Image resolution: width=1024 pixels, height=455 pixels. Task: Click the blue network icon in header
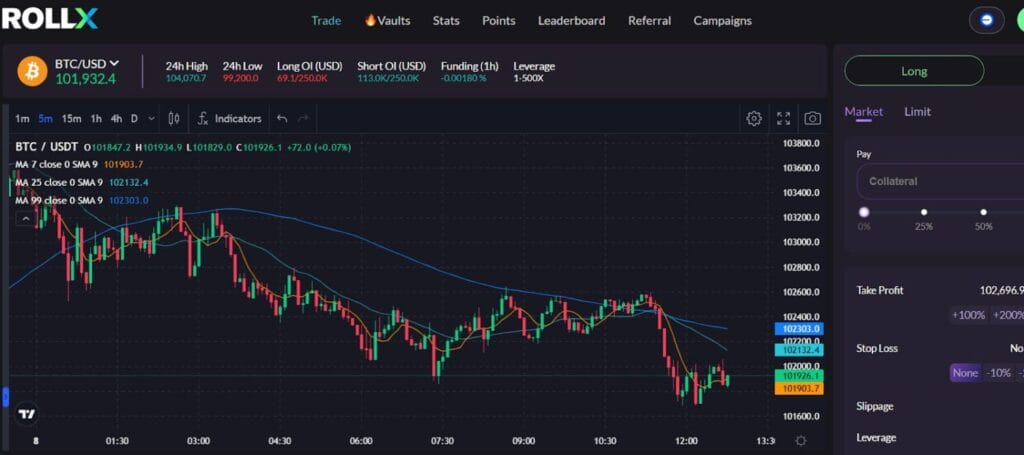(x=986, y=20)
